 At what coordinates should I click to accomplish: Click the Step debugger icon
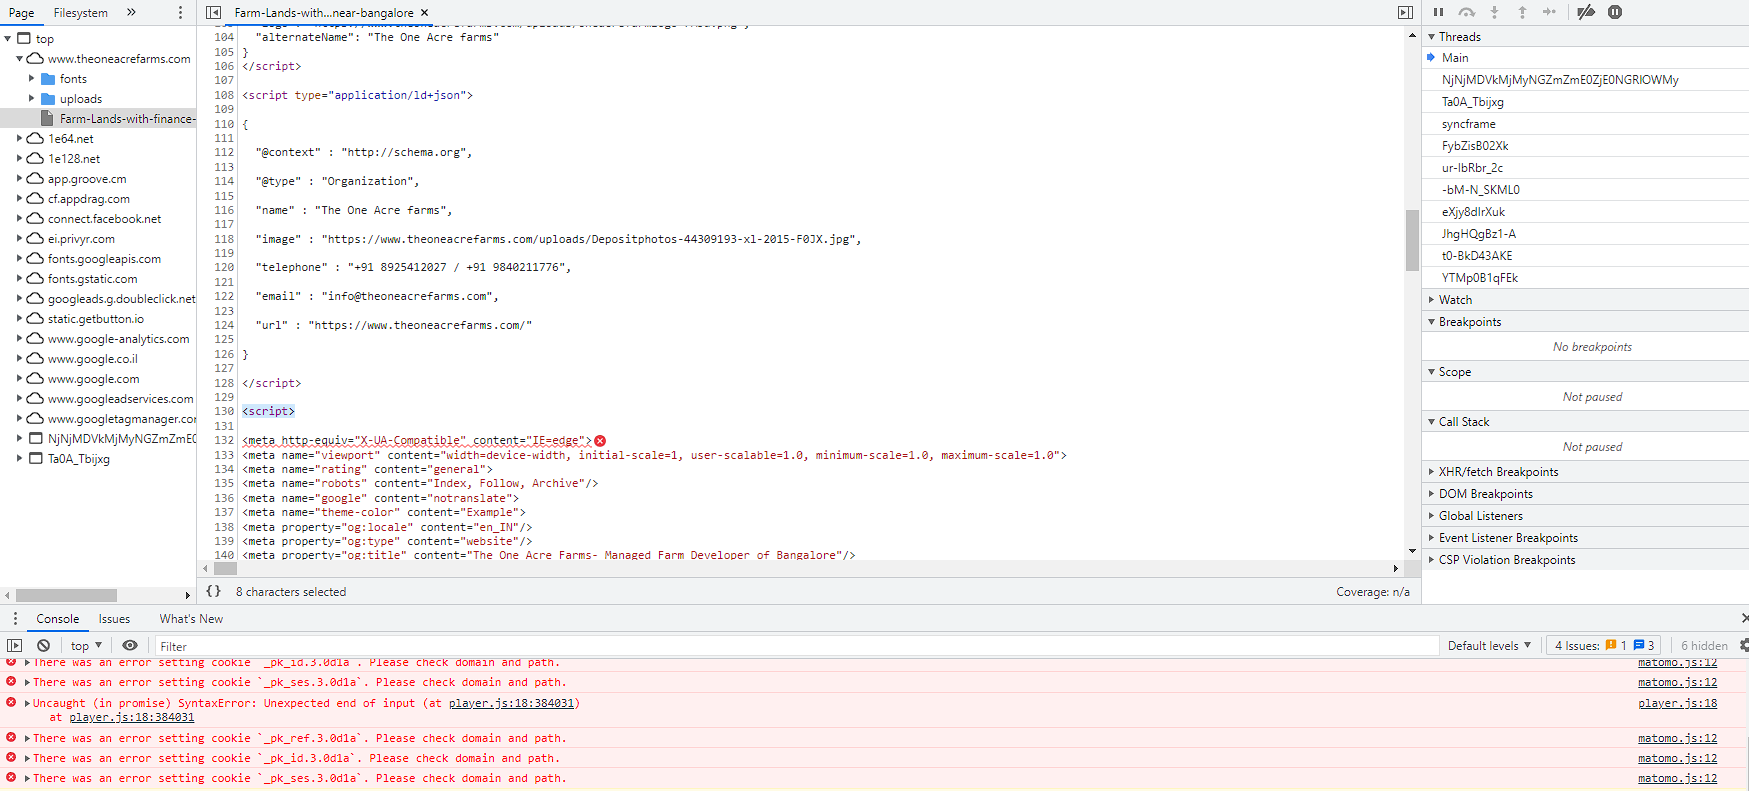point(1549,12)
